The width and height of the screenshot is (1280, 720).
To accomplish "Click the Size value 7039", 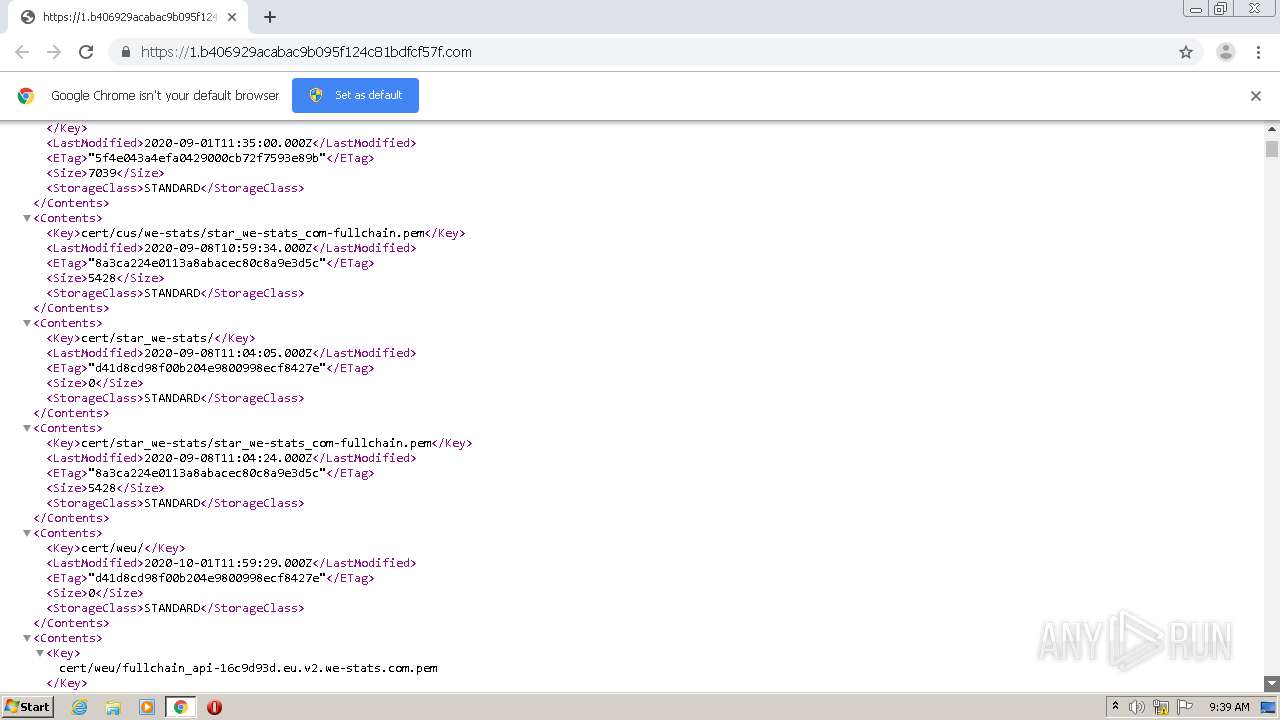I will click(x=102, y=173).
